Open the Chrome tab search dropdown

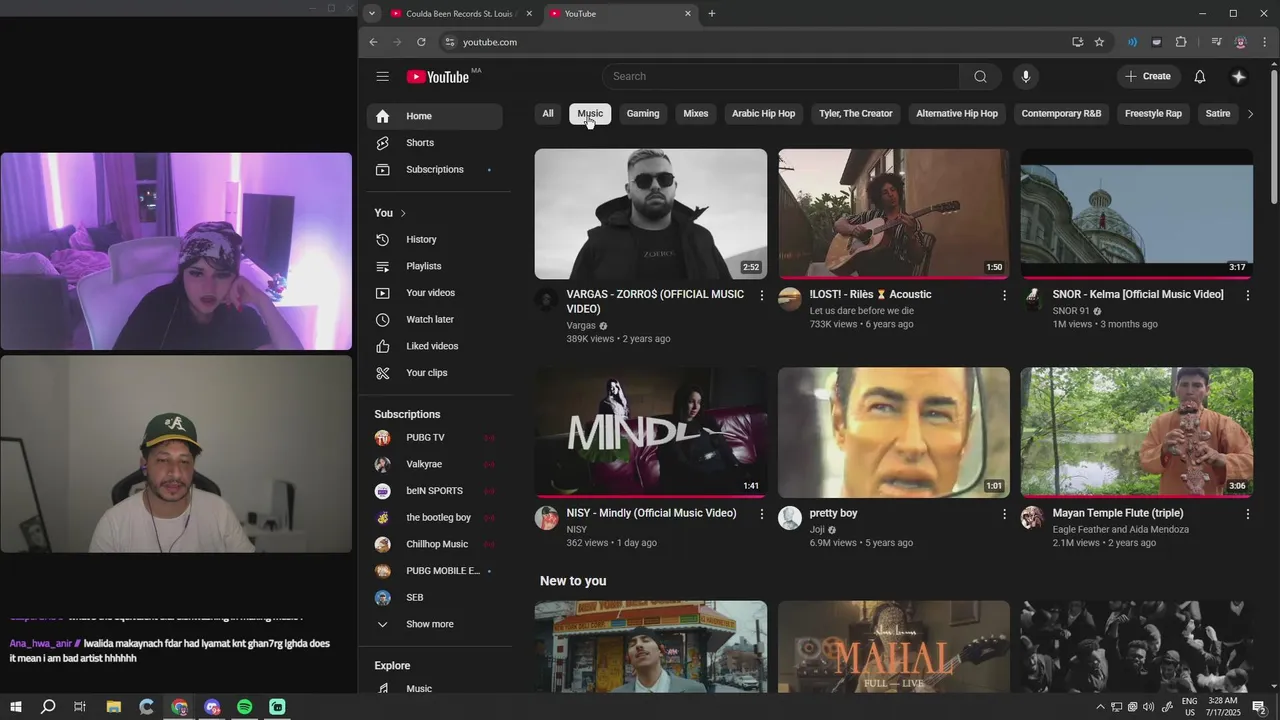pos(372,14)
